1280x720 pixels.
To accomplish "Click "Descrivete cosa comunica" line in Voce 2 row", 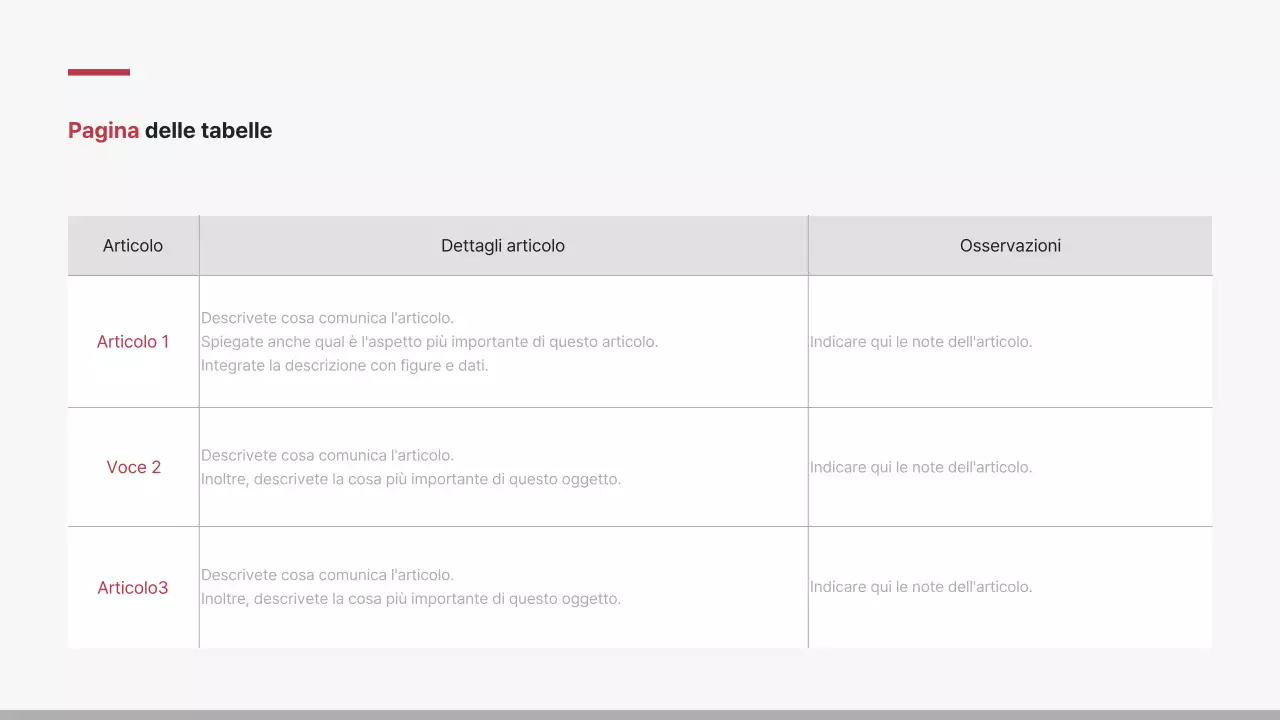I will click(327, 455).
